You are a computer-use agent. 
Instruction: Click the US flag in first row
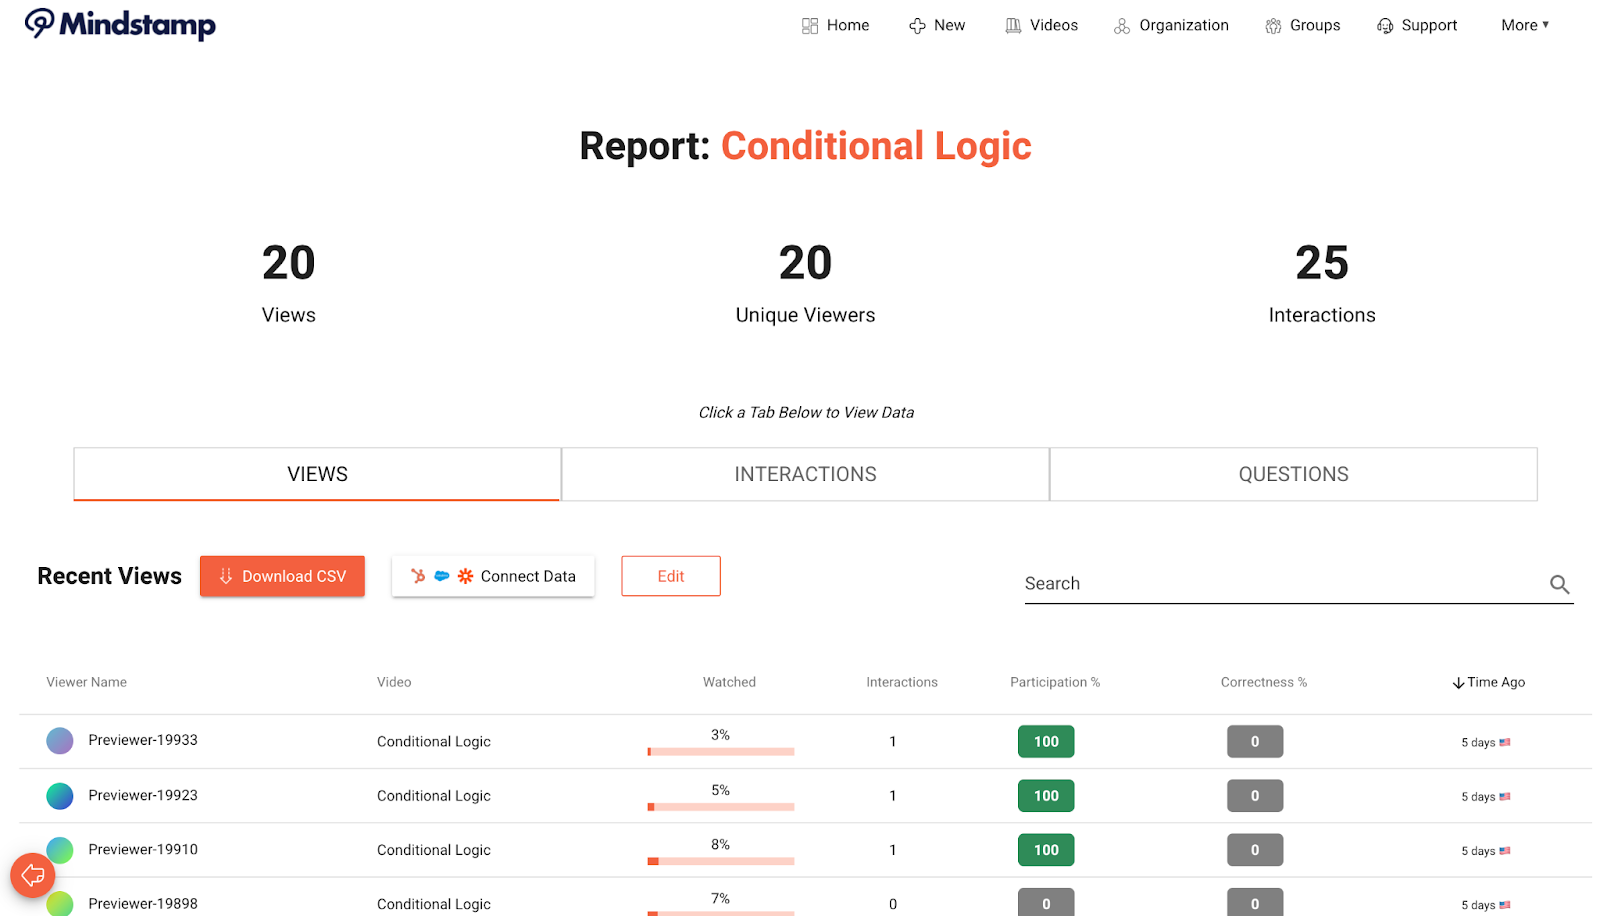click(x=1505, y=742)
